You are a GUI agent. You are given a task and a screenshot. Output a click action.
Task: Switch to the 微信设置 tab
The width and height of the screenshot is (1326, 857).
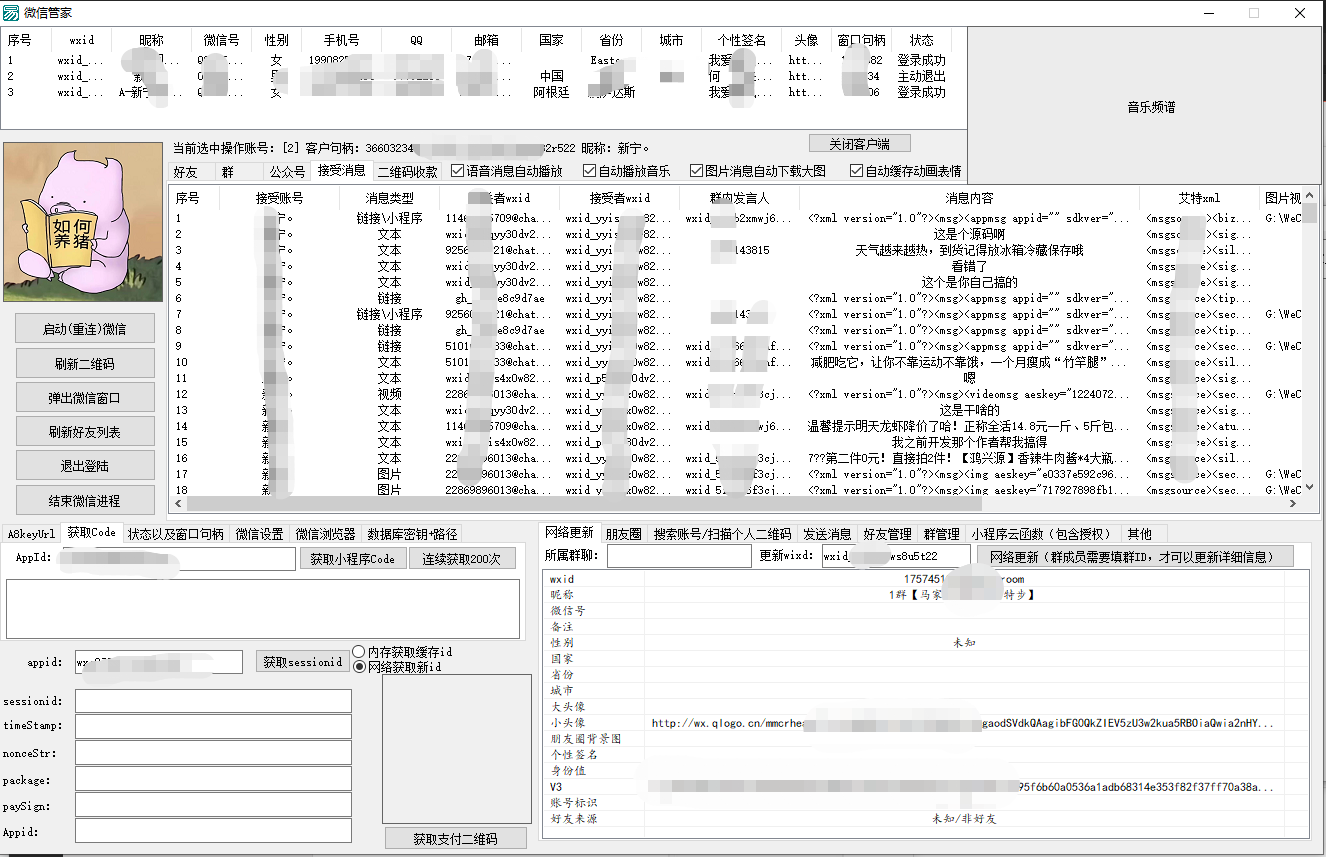pyautogui.click(x=260, y=534)
